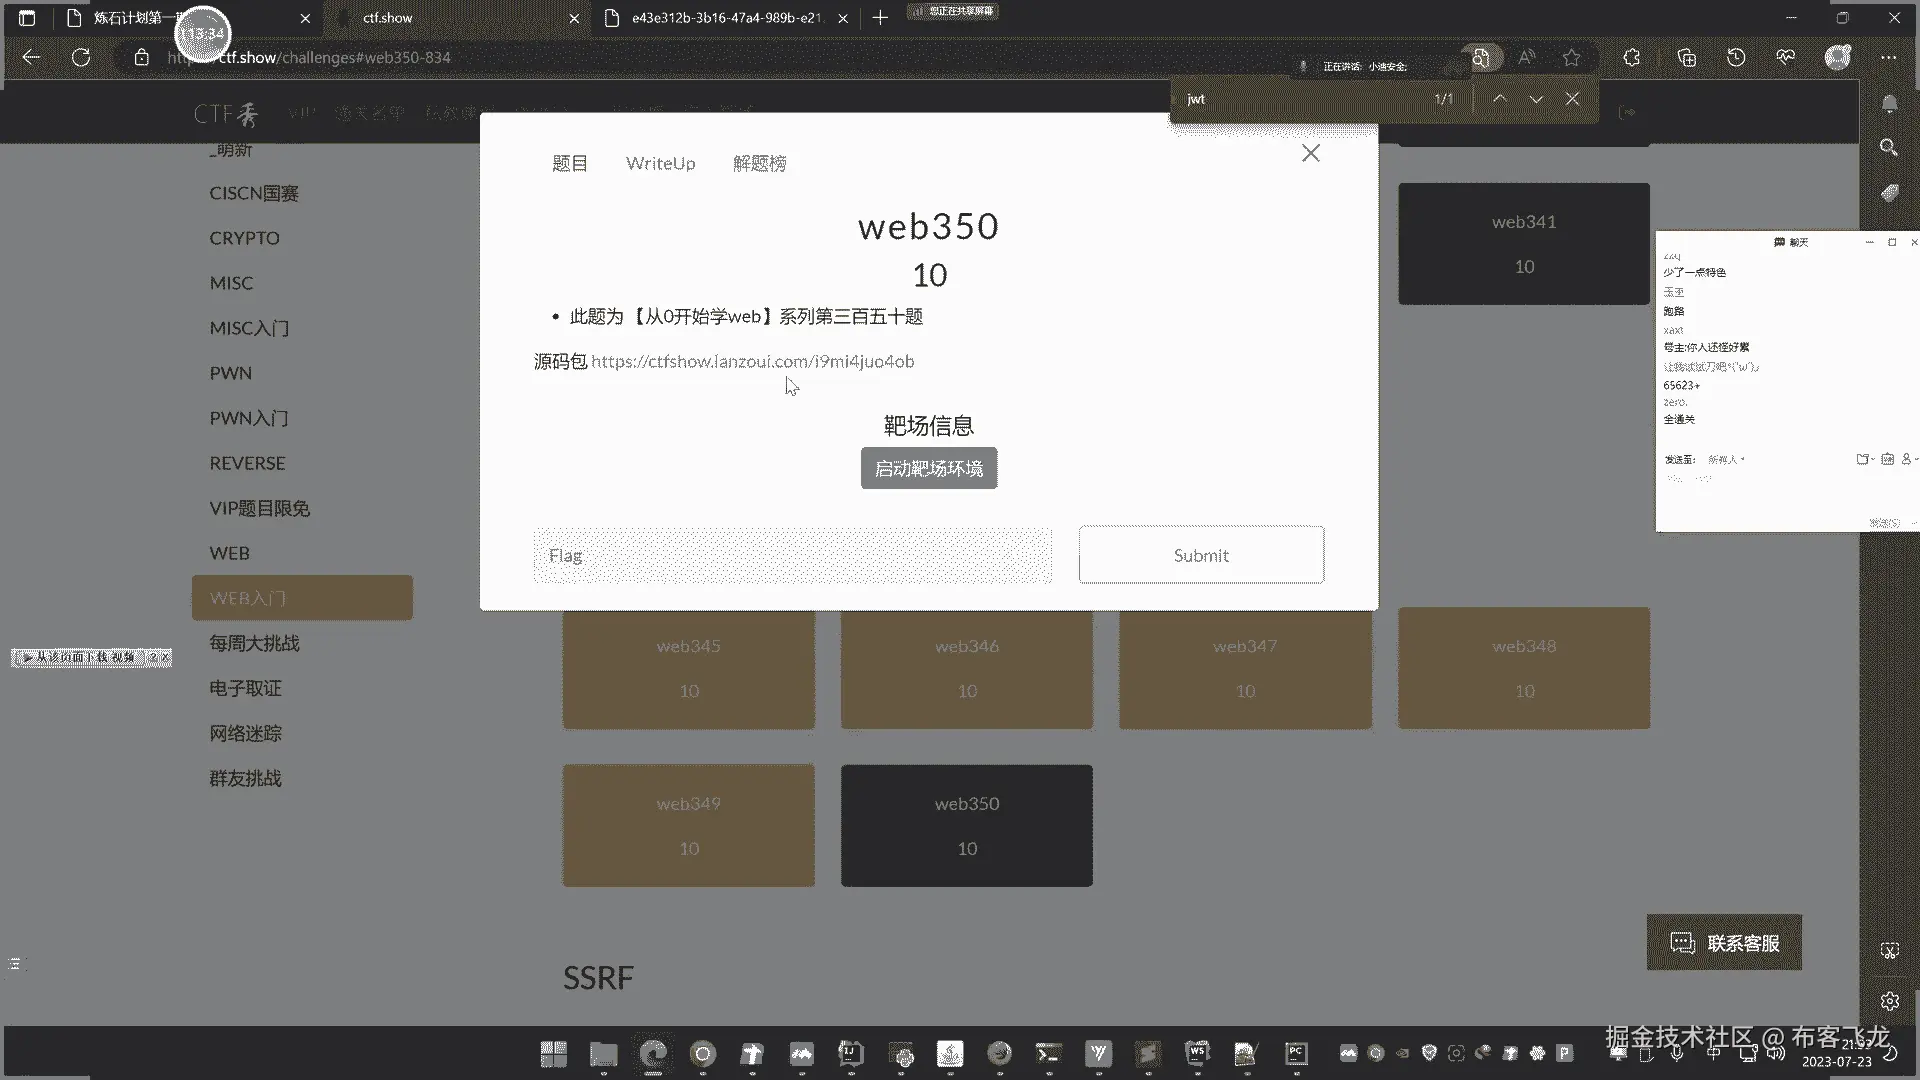The height and width of the screenshot is (1080, 1920).
Task: Jump to next find result arrow
Action: click(x=1536, y=99)
